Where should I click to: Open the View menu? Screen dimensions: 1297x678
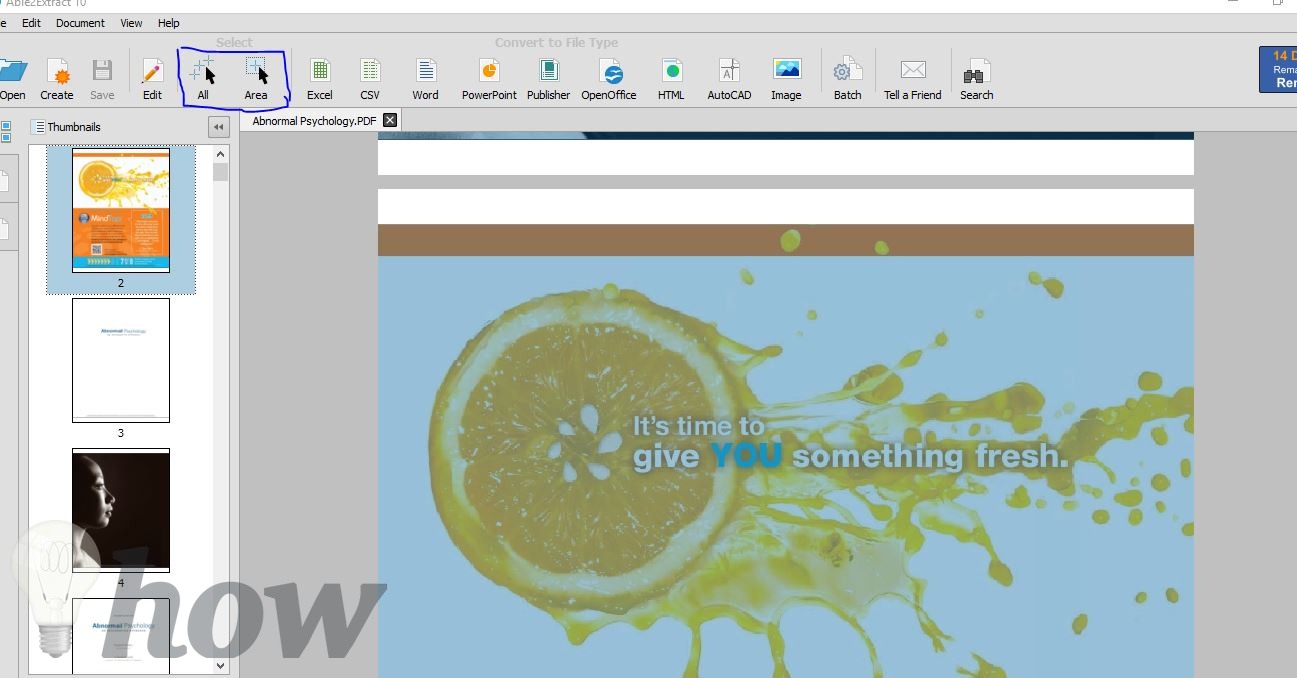pos(131,23)
